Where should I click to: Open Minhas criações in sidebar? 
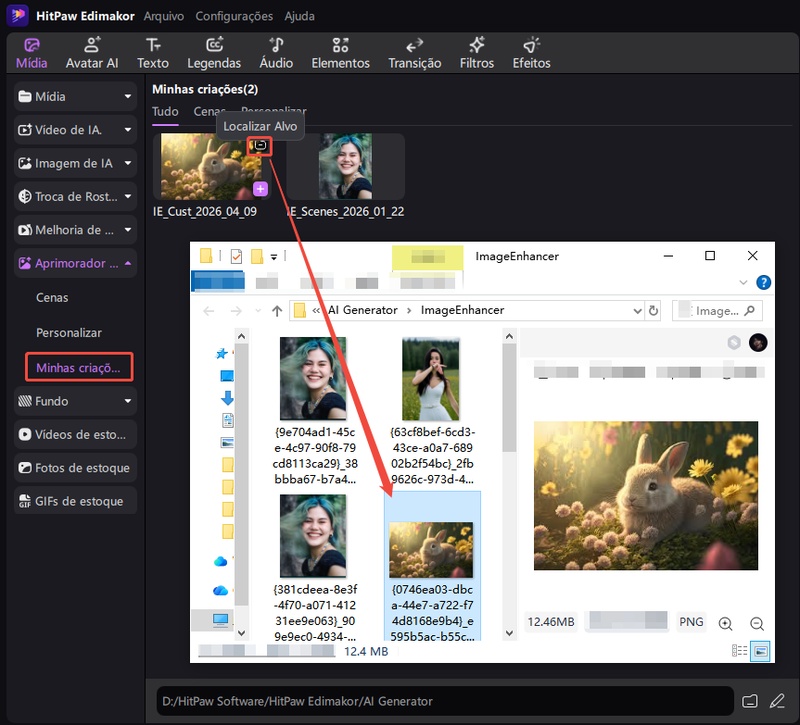click(x=78, y=367)
